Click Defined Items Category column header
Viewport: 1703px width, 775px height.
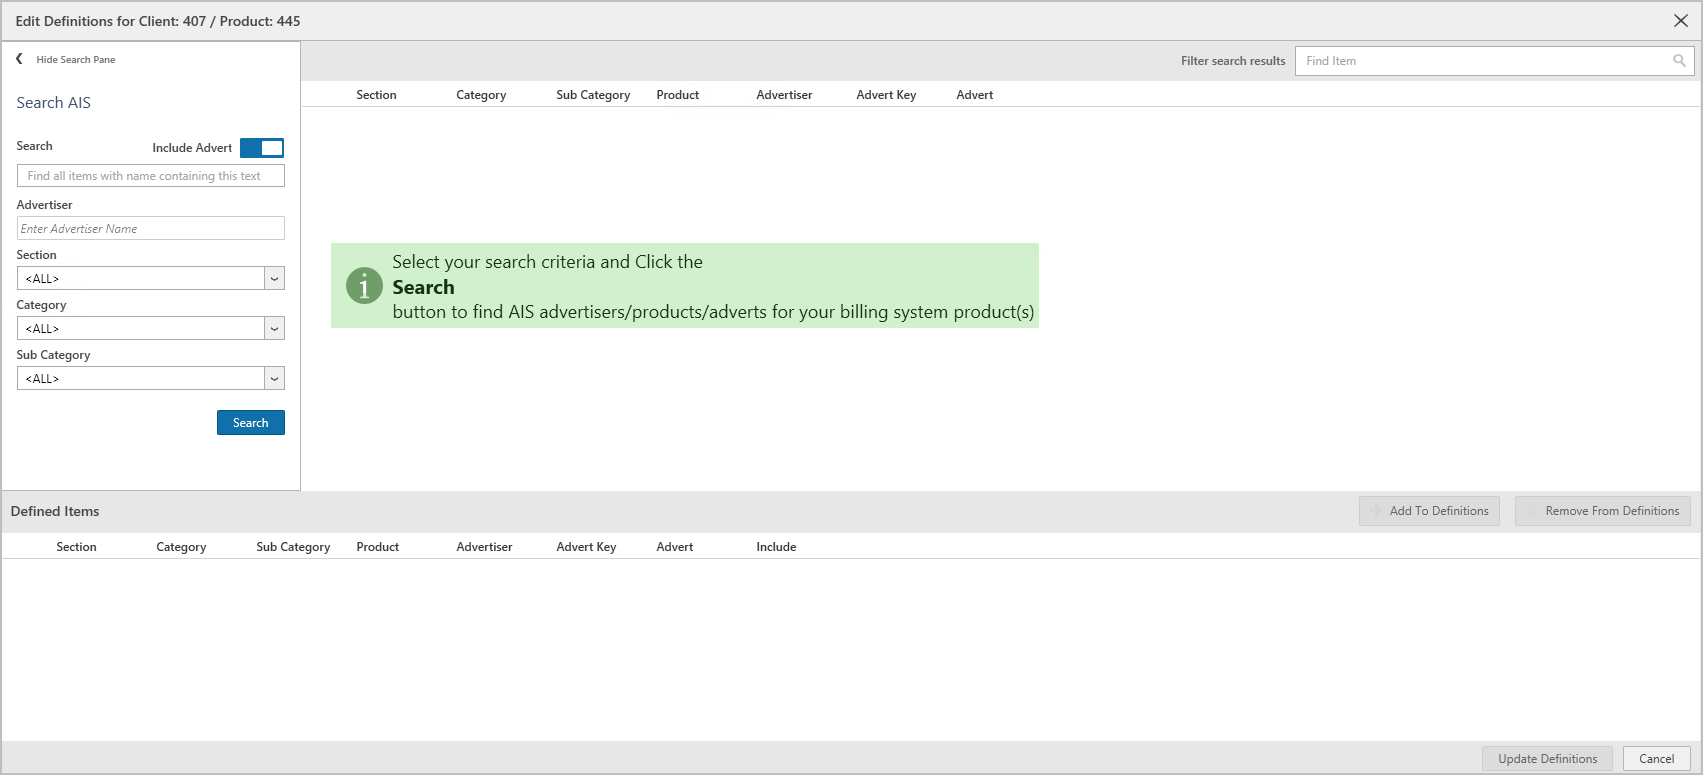click(x=181, y=547)
